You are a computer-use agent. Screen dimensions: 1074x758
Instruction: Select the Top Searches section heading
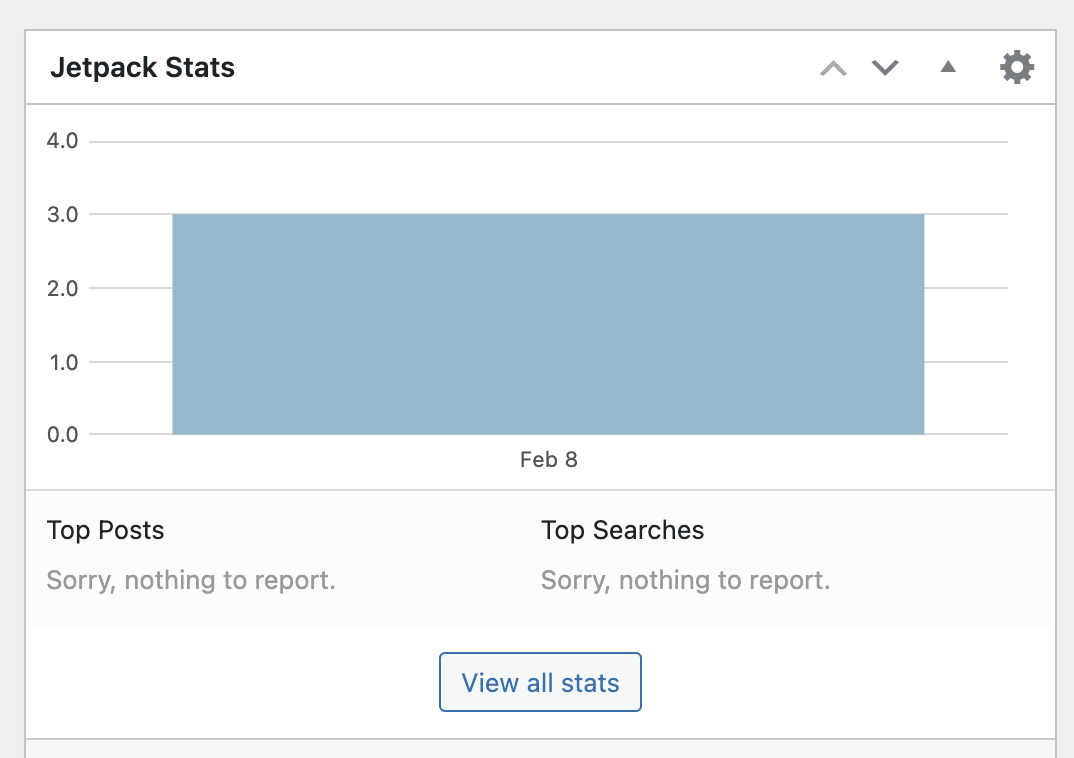(x=622, y=530)
